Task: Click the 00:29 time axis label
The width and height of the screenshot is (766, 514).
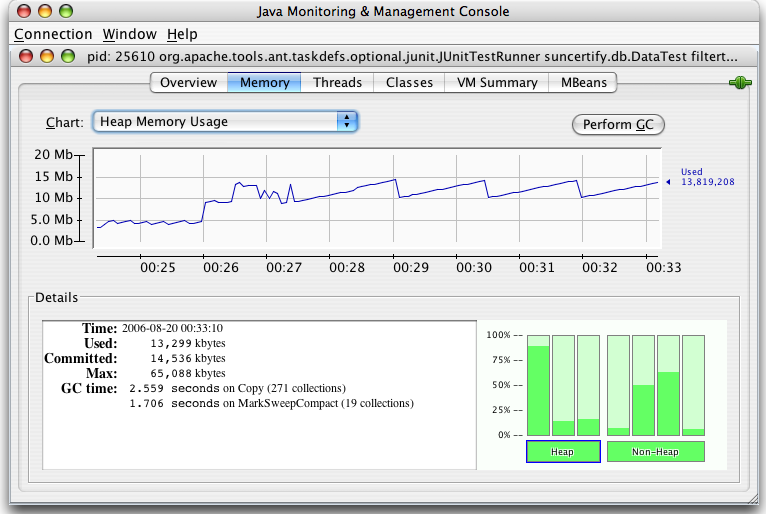Action: (411, 268)
